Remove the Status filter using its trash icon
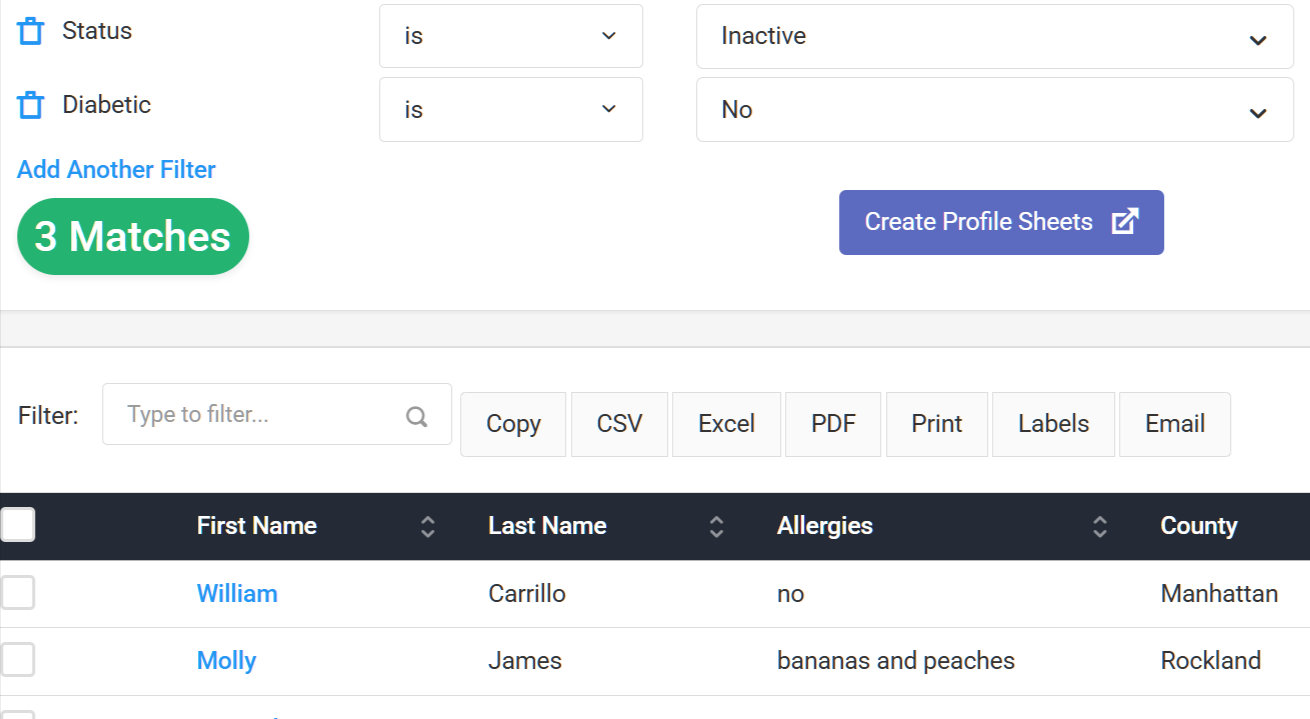Image resolution: width=1310 pixels, height=719 pixels. coord(30,30)
